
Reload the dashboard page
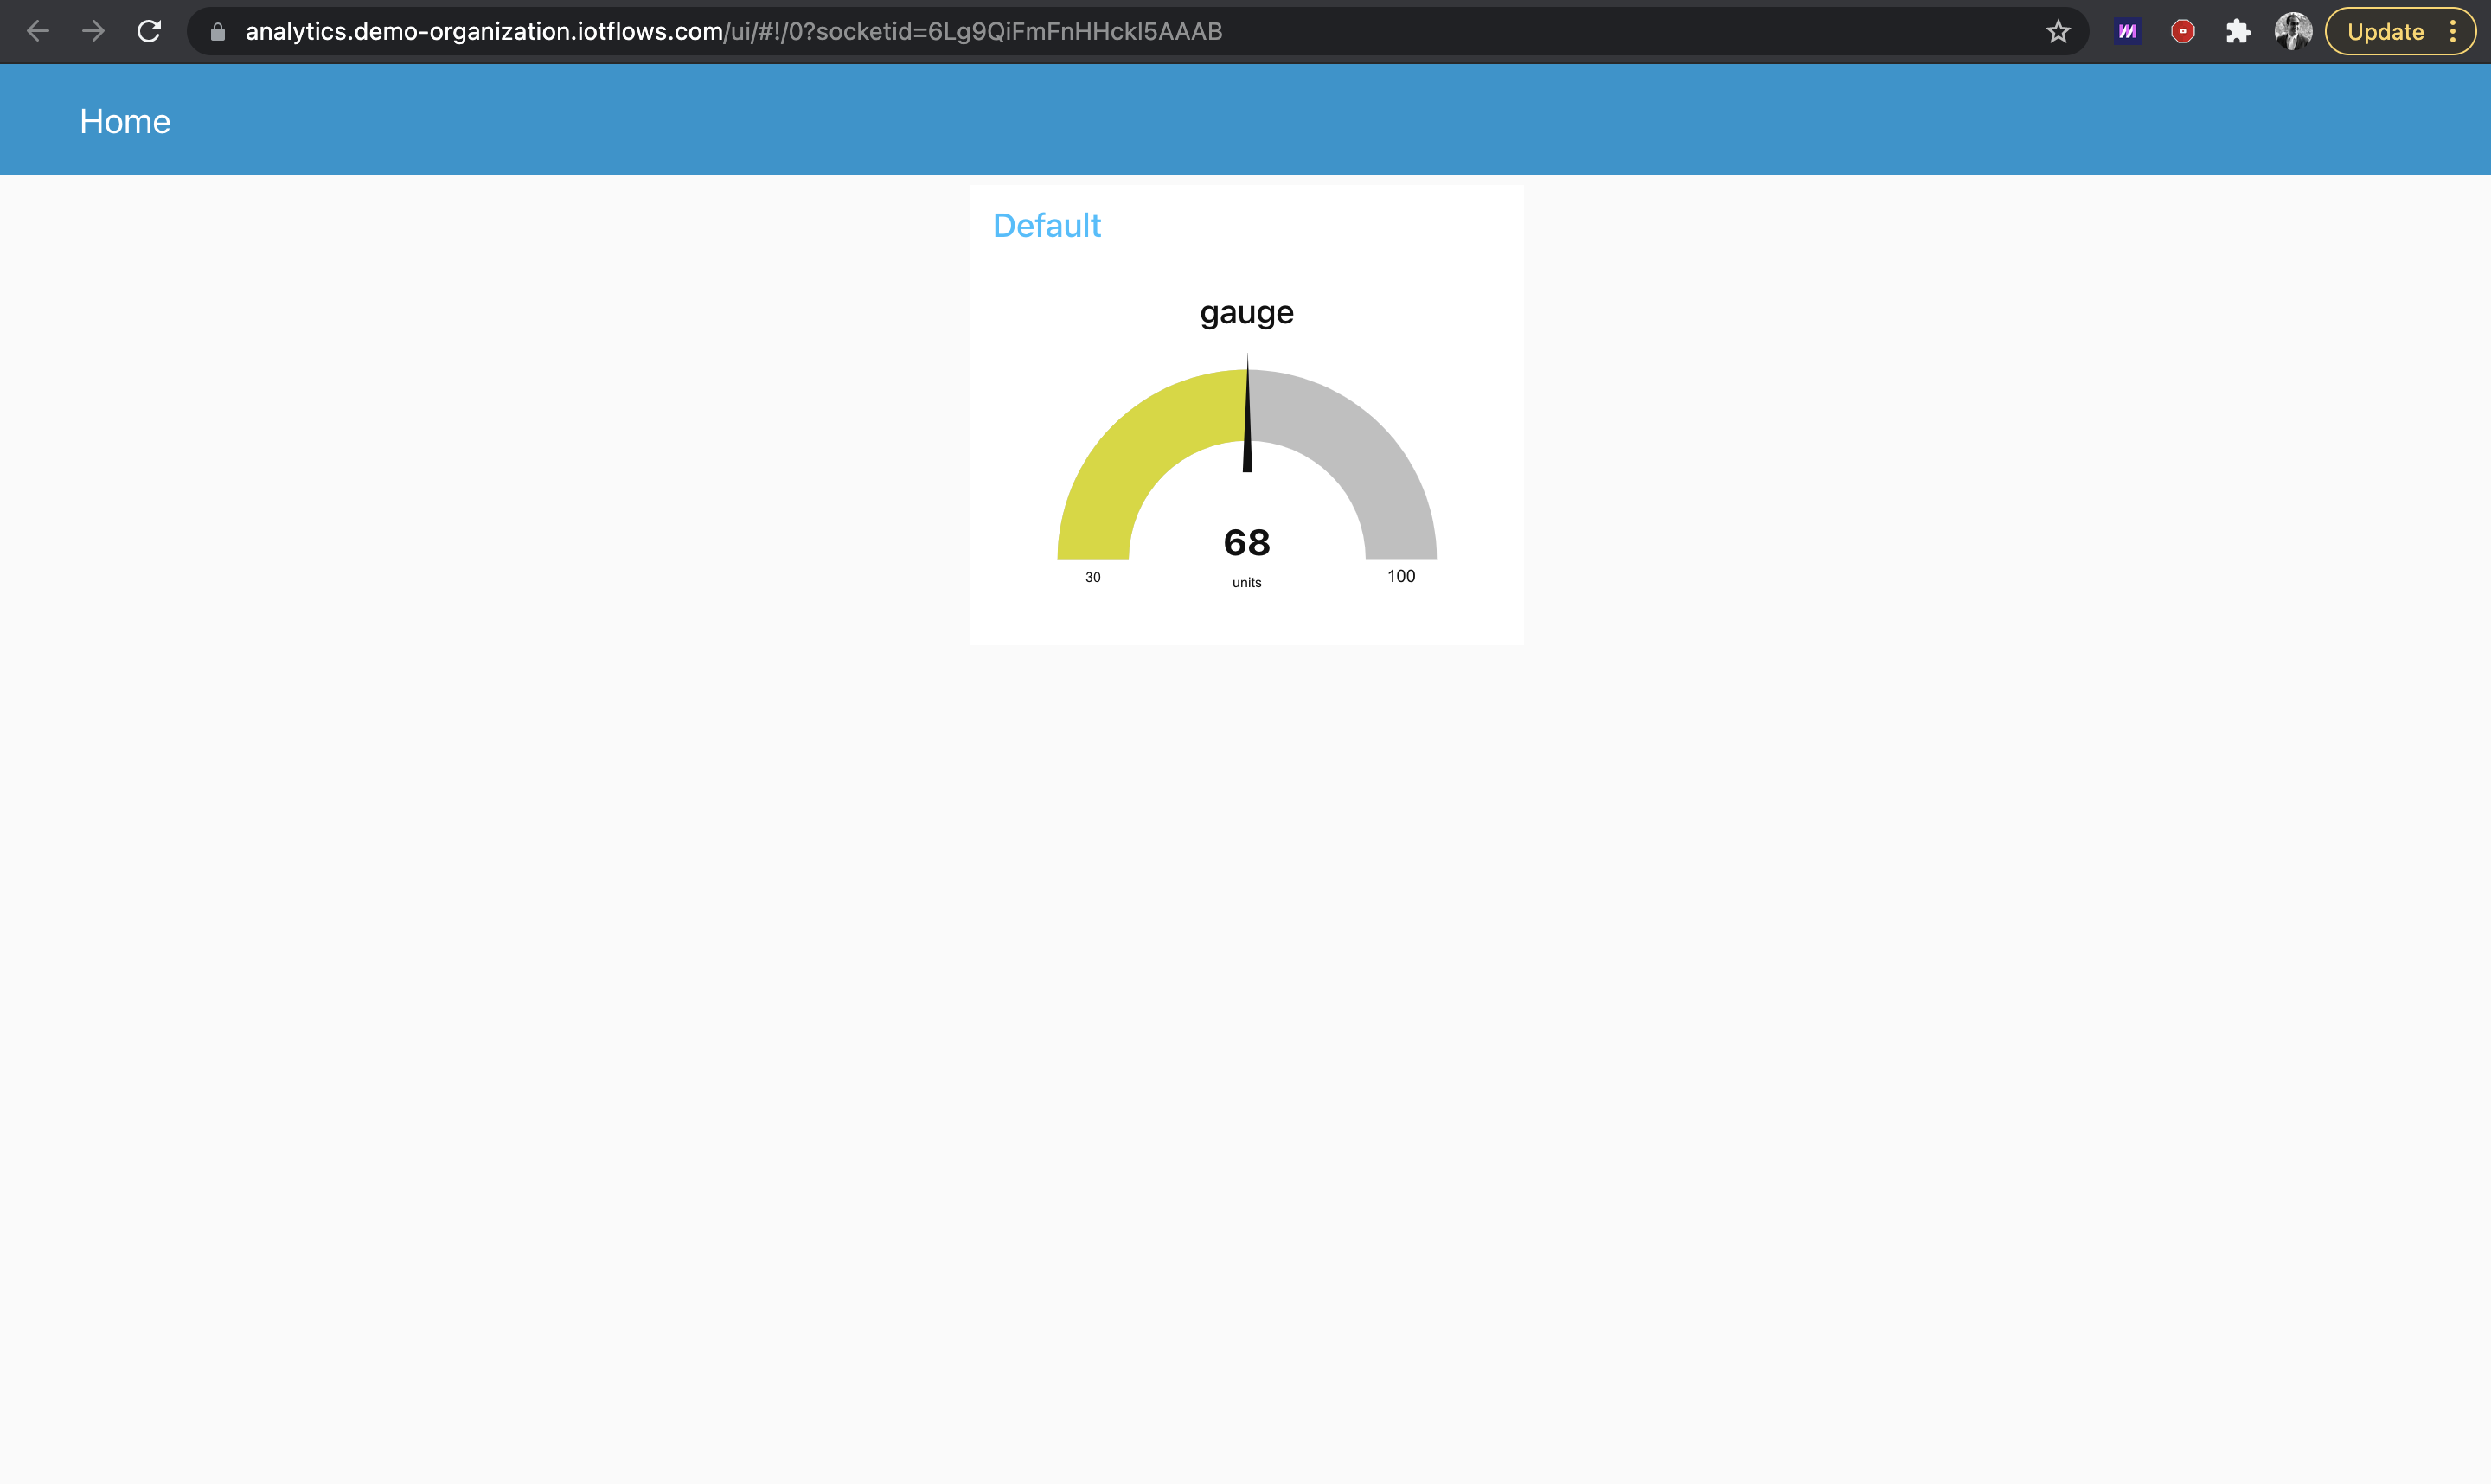tap(149, 31)
